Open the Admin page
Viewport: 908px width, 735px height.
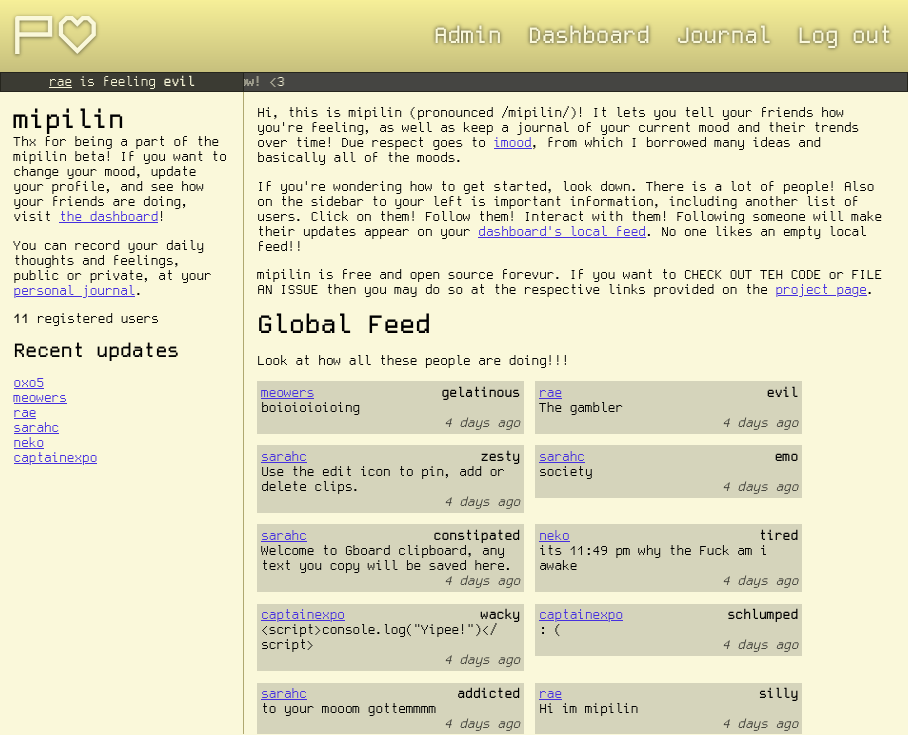pyautogui.click(x=467, y=35)
